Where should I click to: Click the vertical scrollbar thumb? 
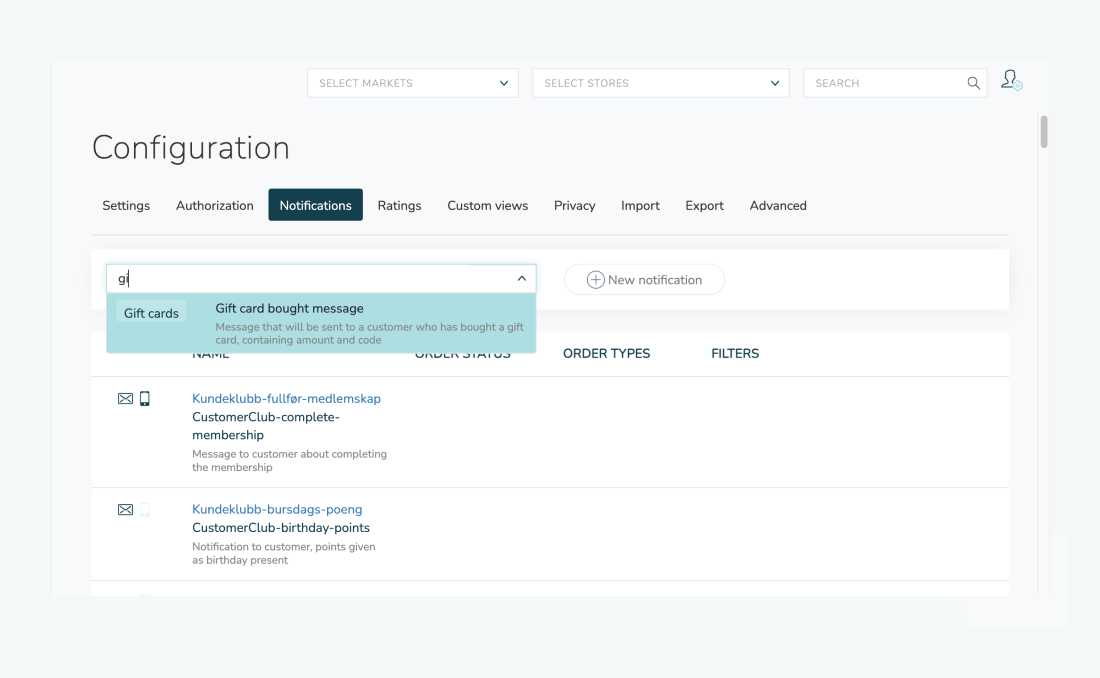[1044, 132]
